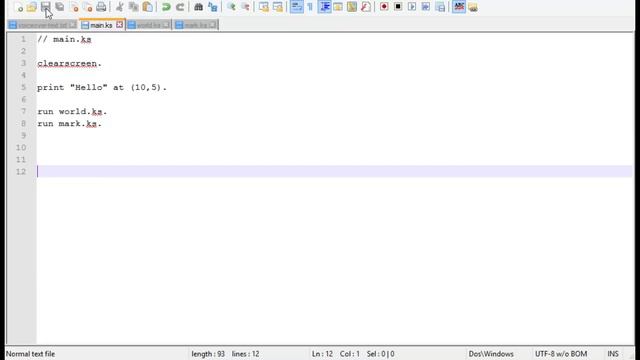Close the mark.ks tab
This screenshot has width=640, height=360.
212,25
